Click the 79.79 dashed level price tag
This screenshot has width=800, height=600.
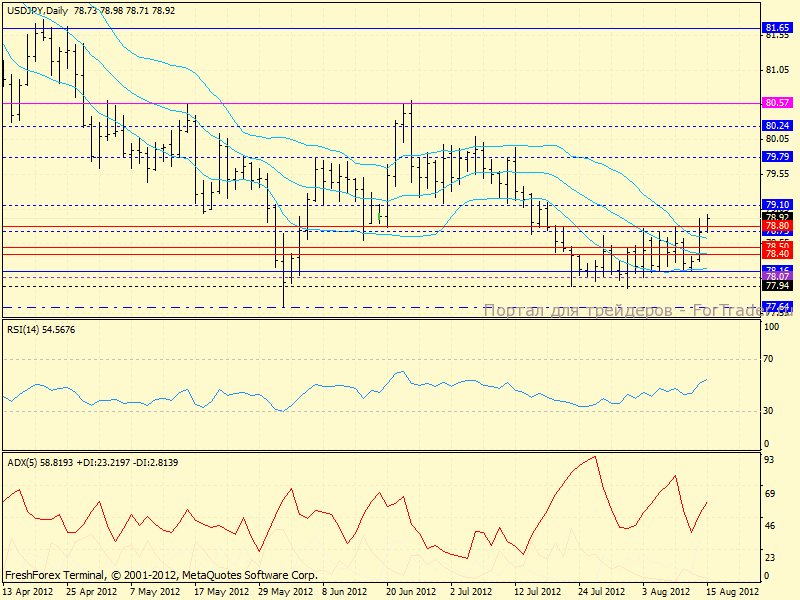tap(777, 157)
